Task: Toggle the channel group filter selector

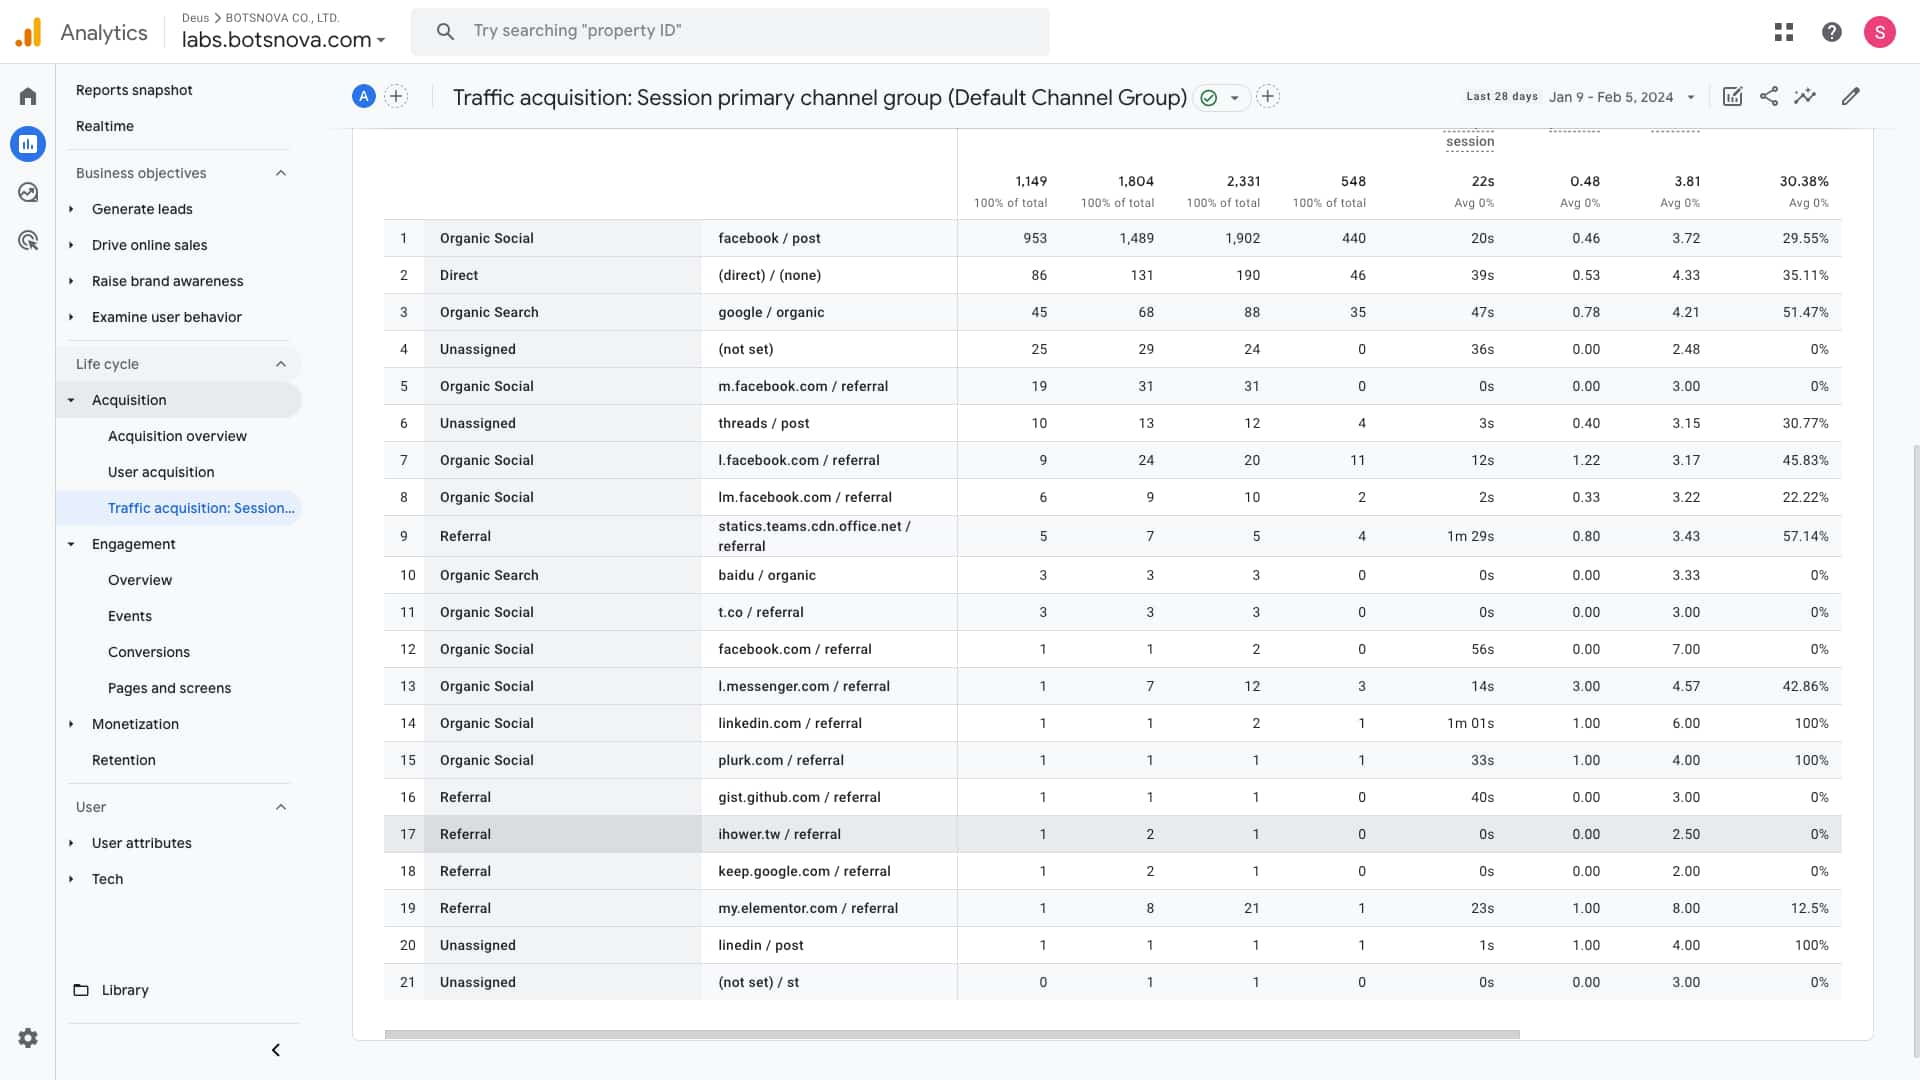Action: [x=1232, y=96]
